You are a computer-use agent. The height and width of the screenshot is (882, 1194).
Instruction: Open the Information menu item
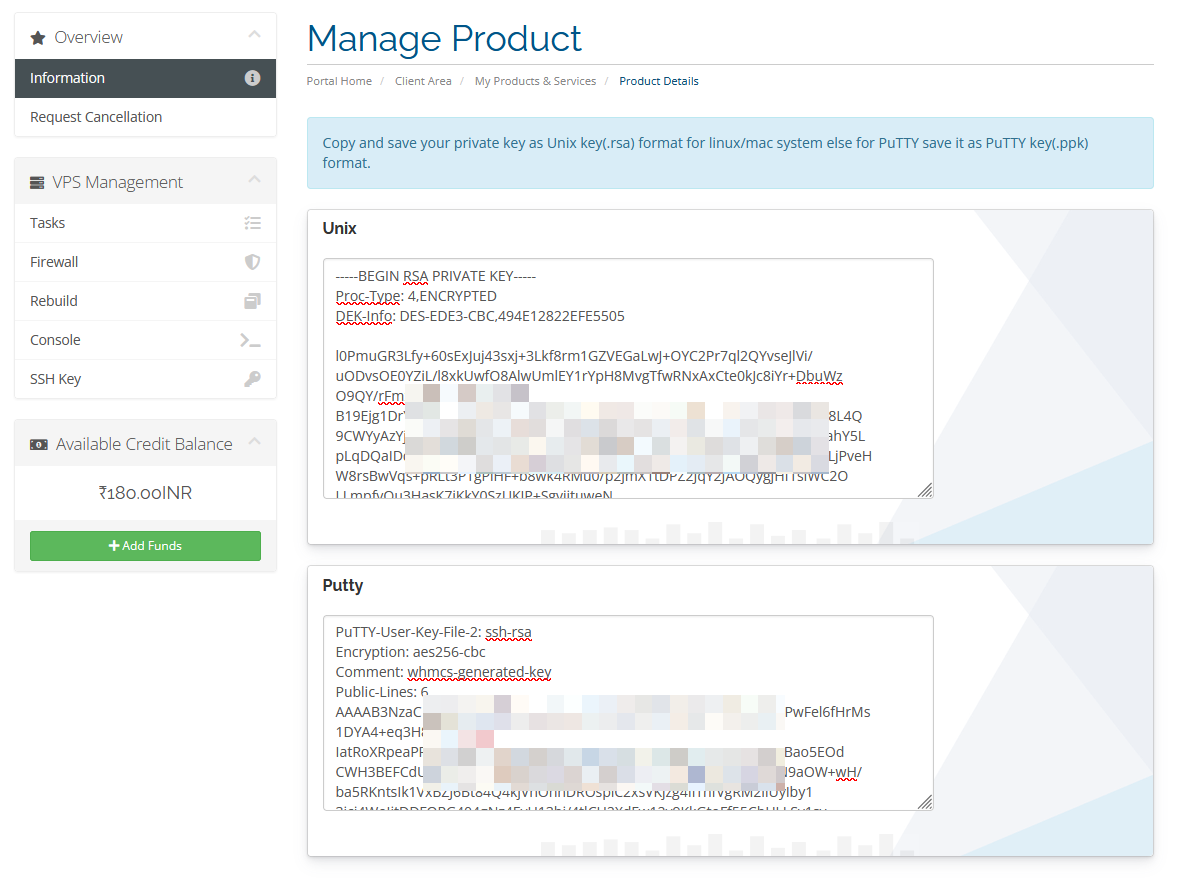[x=145, y=78]
